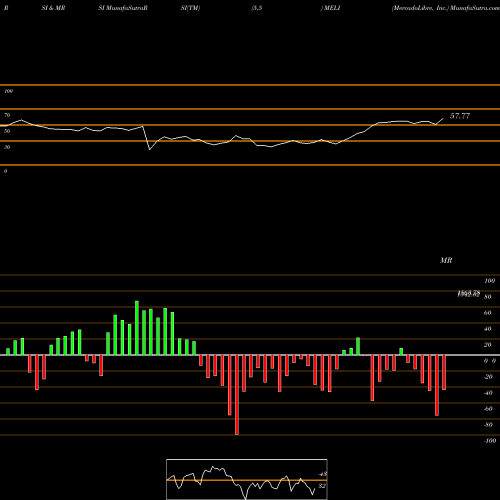Select the last red bar at right end
This screenshot has height=500, width=500.
(x=444, y=372)
